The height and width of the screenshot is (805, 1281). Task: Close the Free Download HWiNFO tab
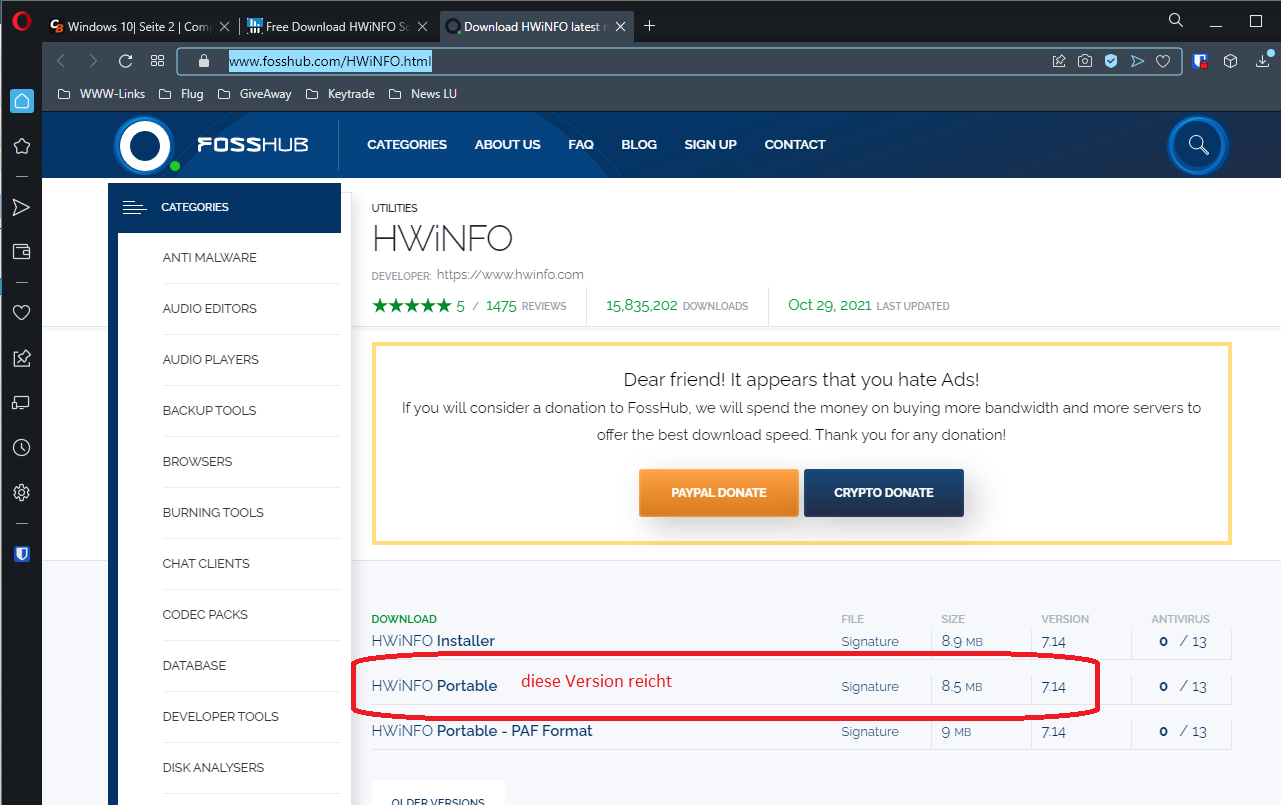point(422,27)
